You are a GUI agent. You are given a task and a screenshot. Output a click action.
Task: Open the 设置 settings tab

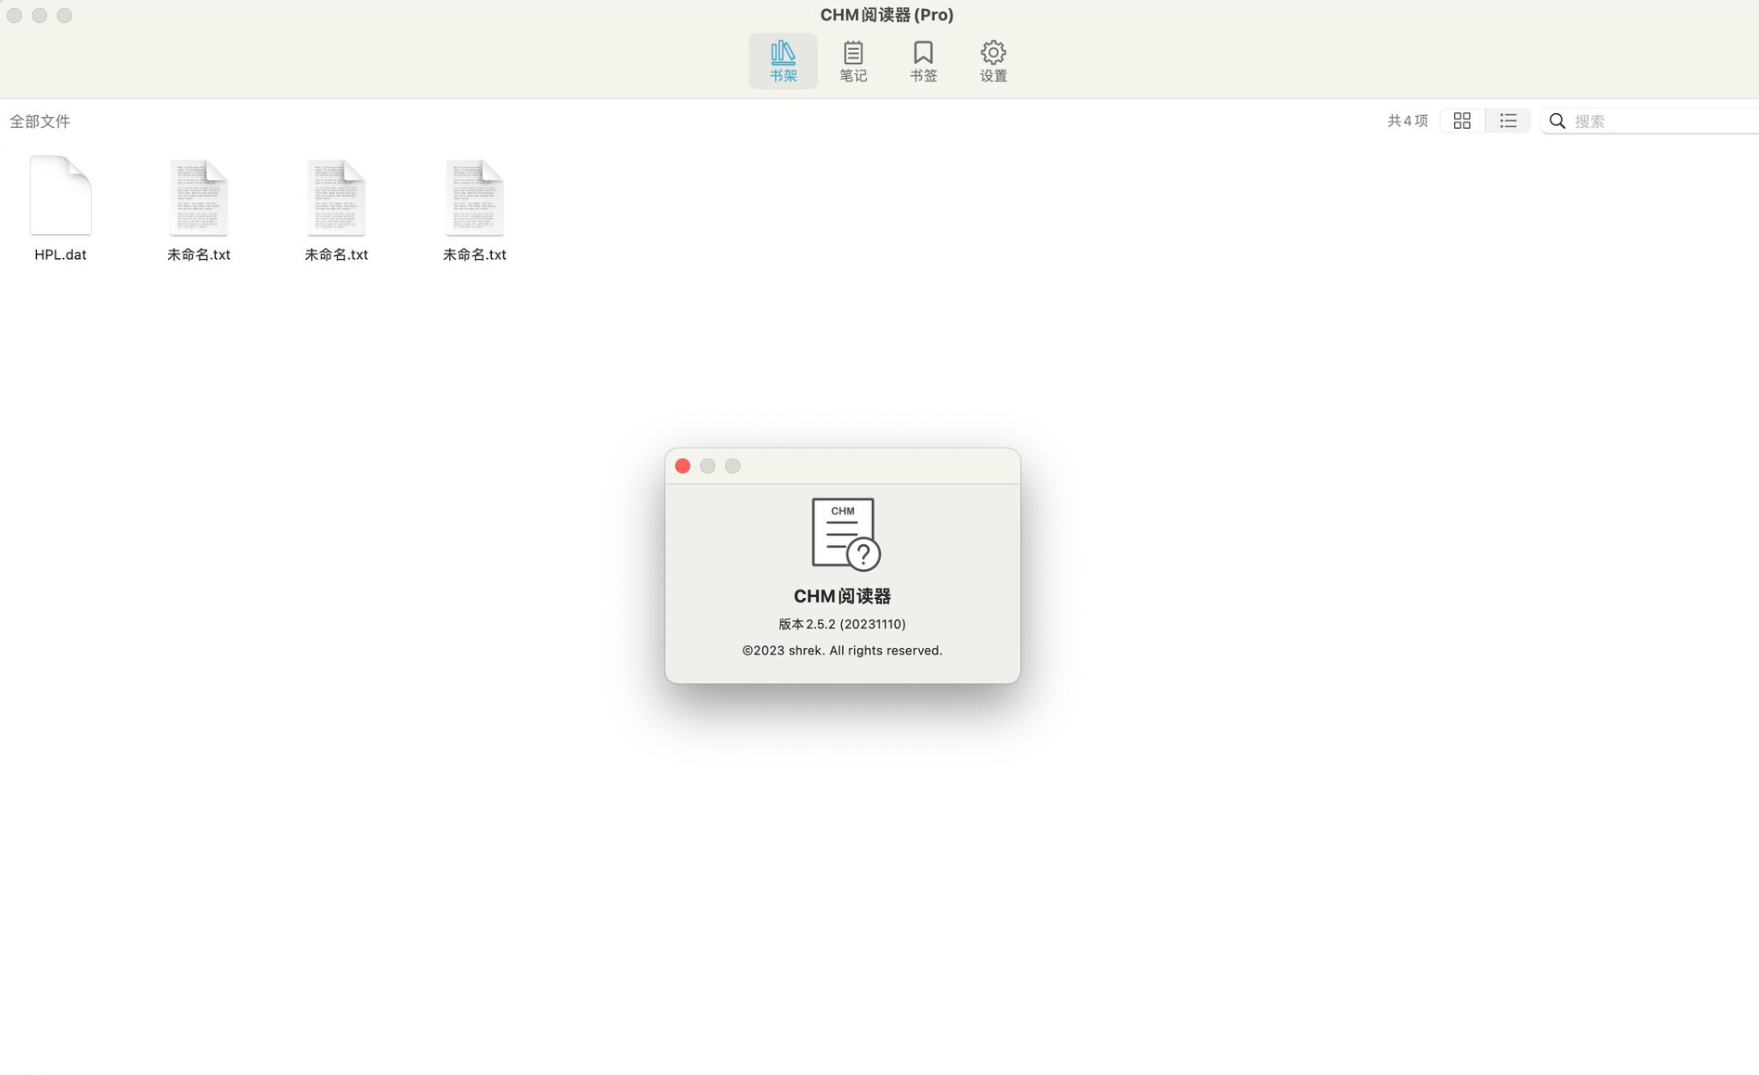tap(993, 61)
